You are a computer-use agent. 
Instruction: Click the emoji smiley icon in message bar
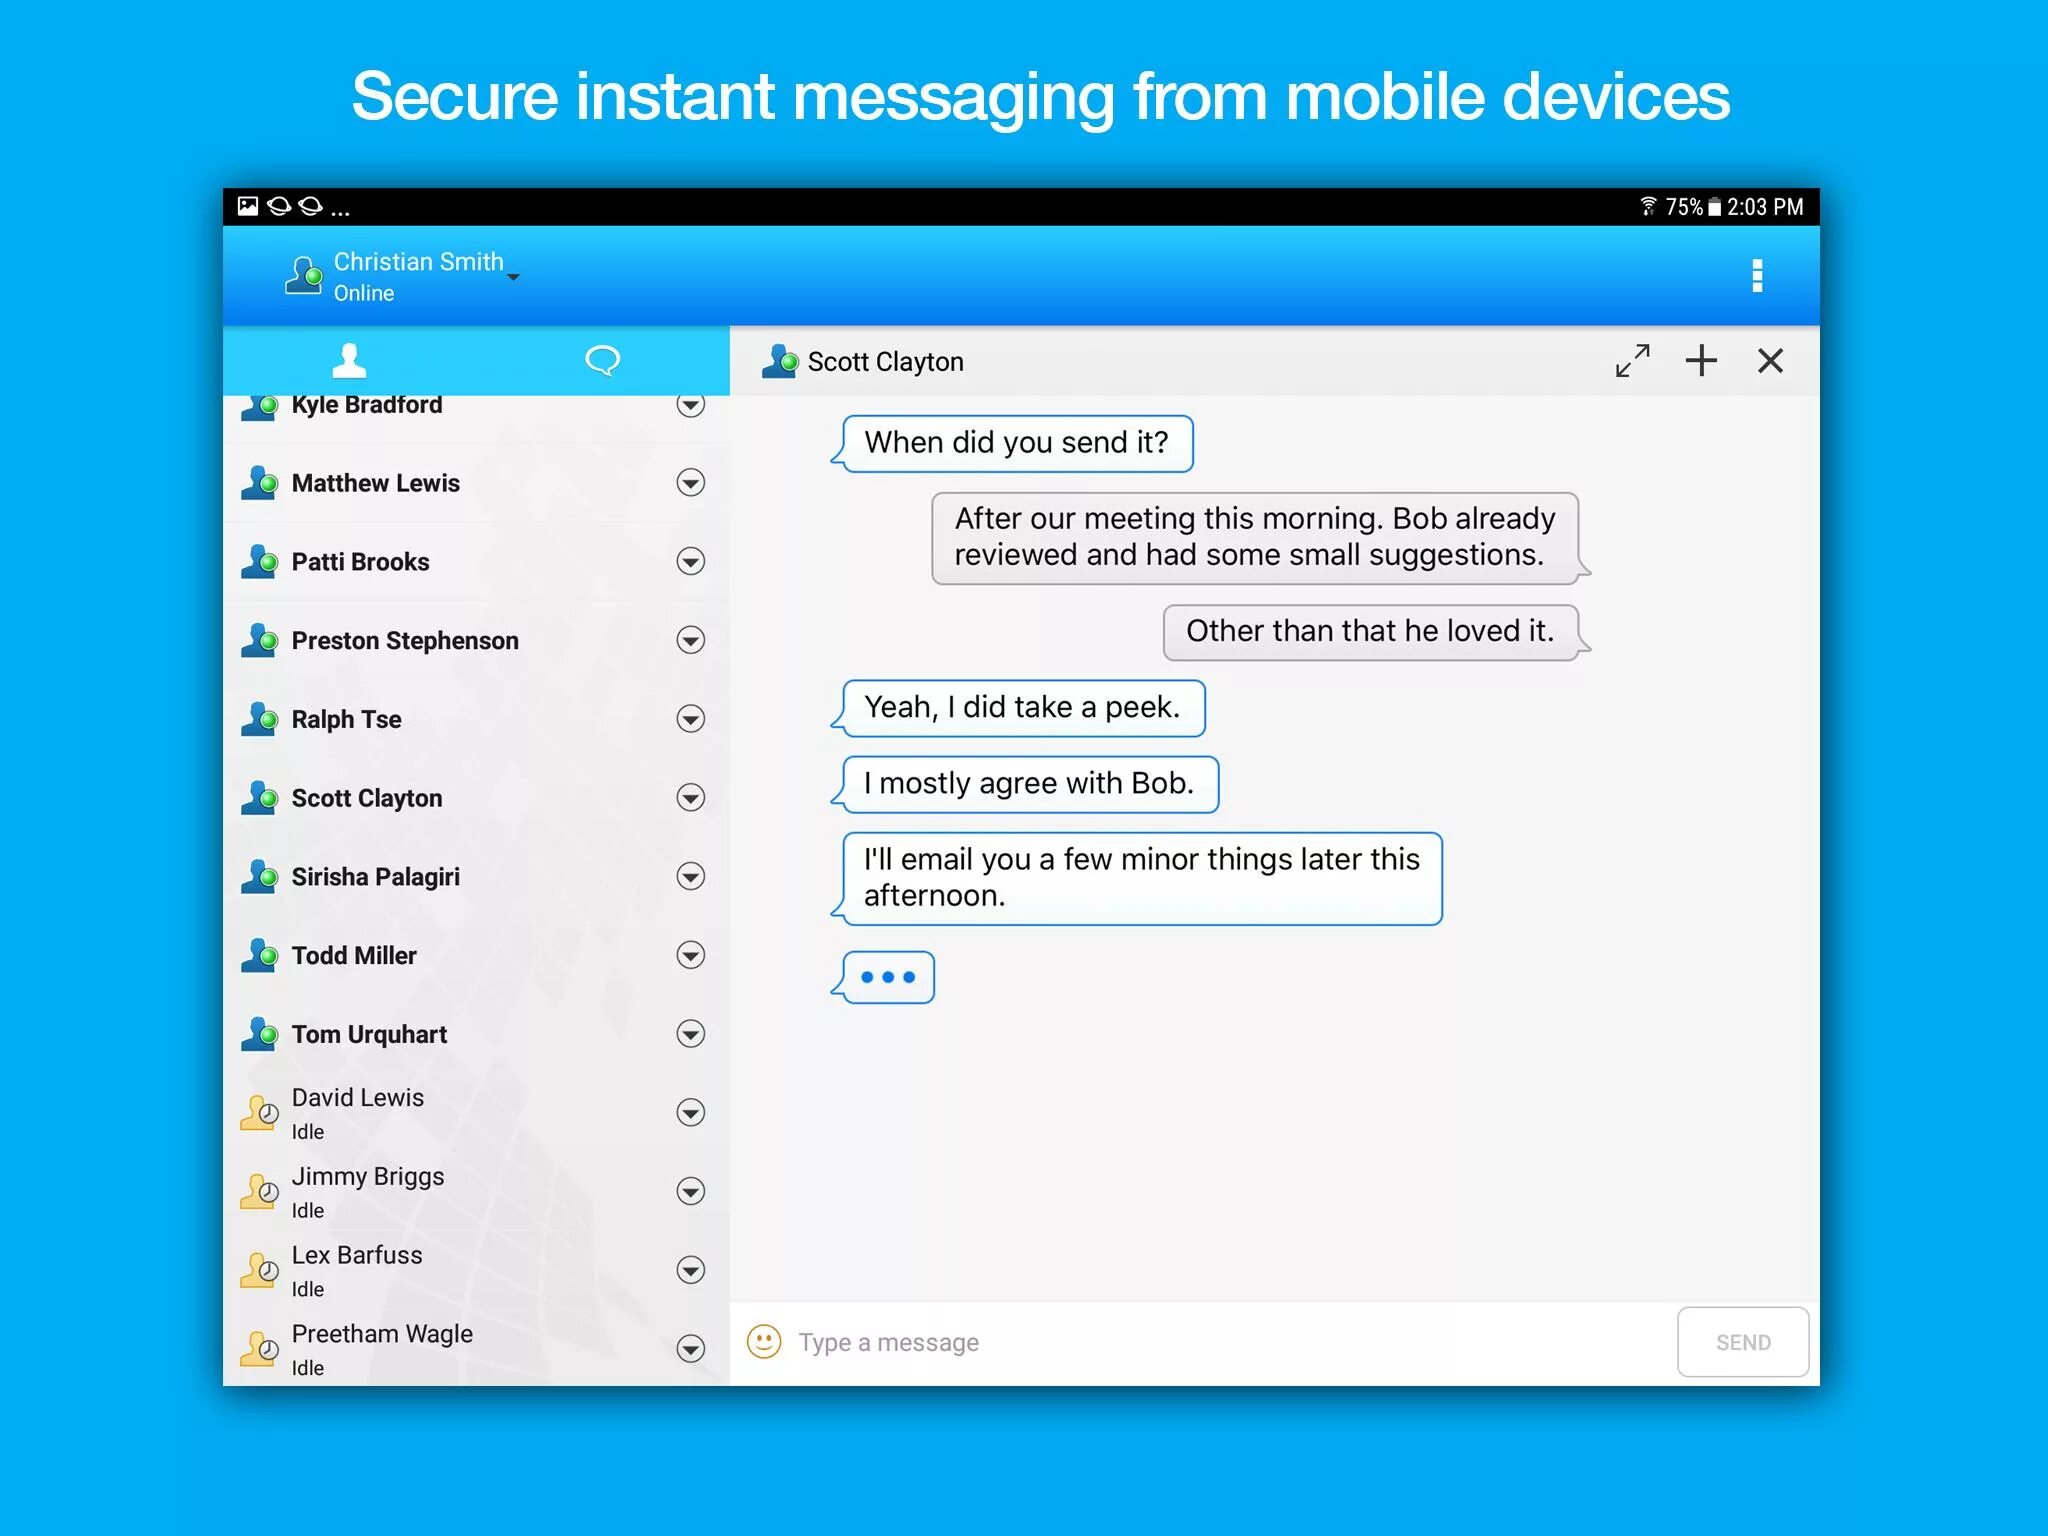coord(764,1341)
